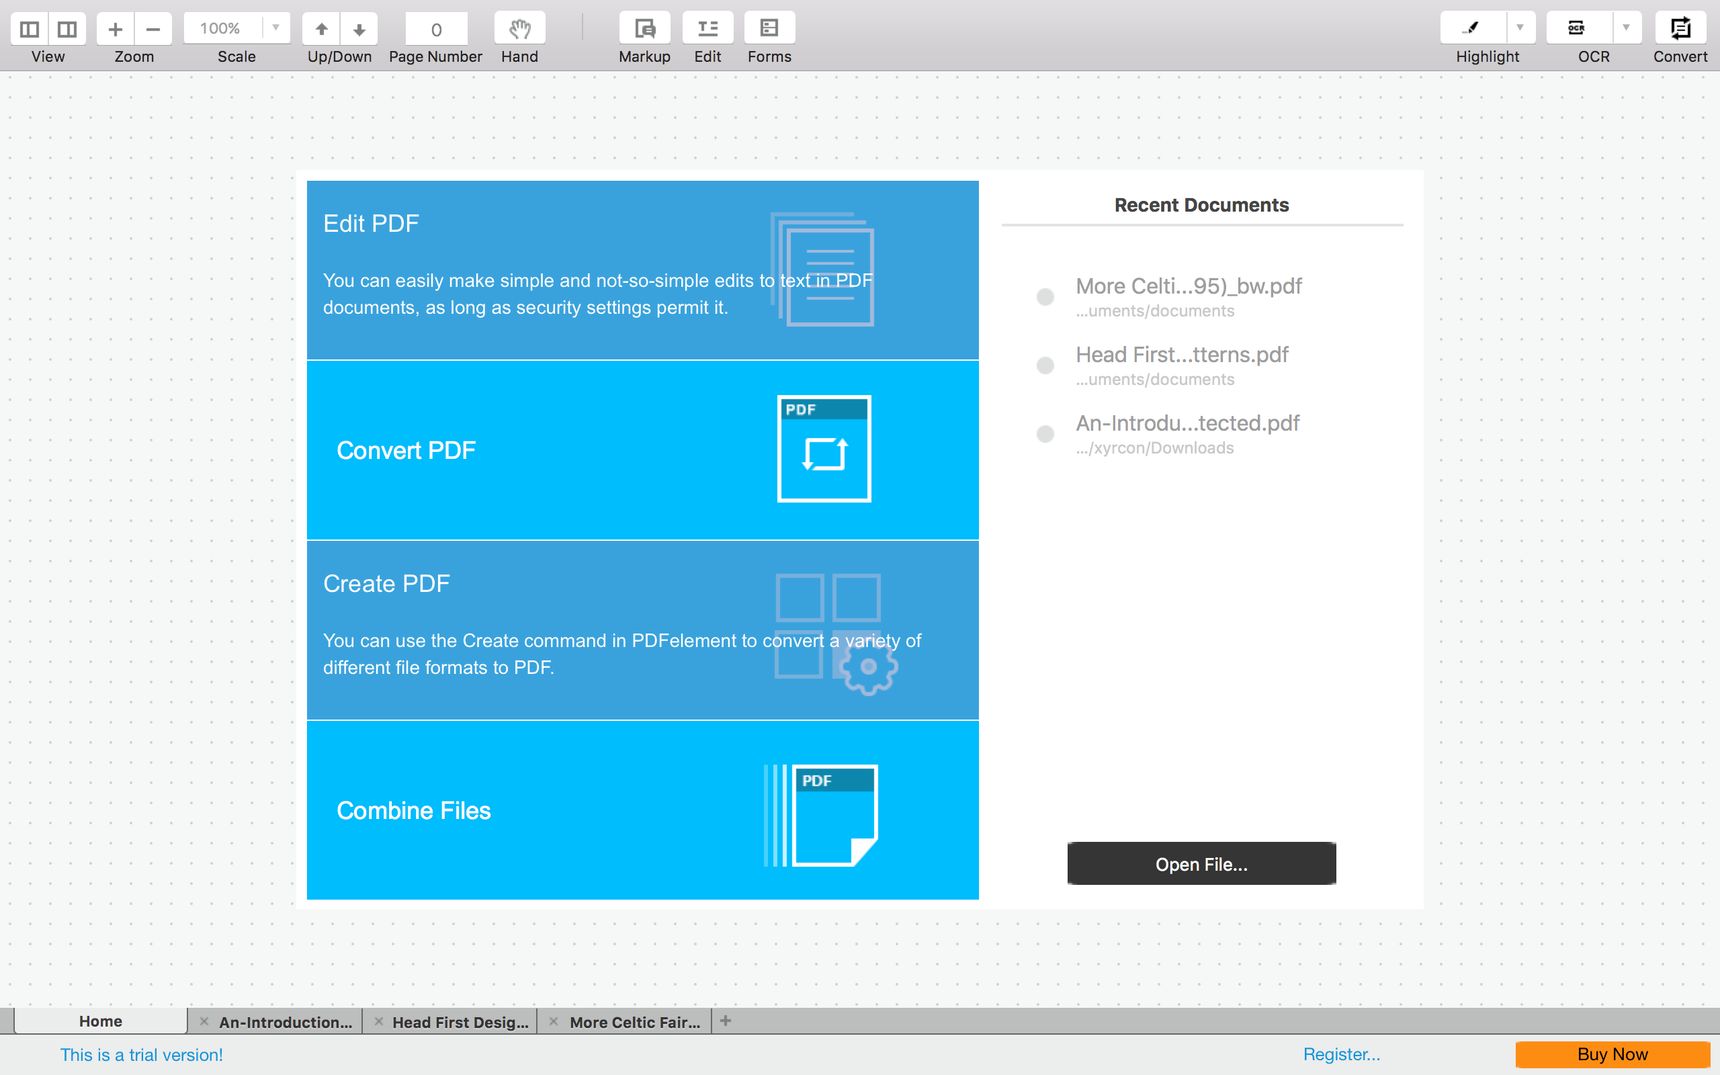Open the Markup tools
The height and width of the screenshot is (1075, 1720).
point(645,29)
